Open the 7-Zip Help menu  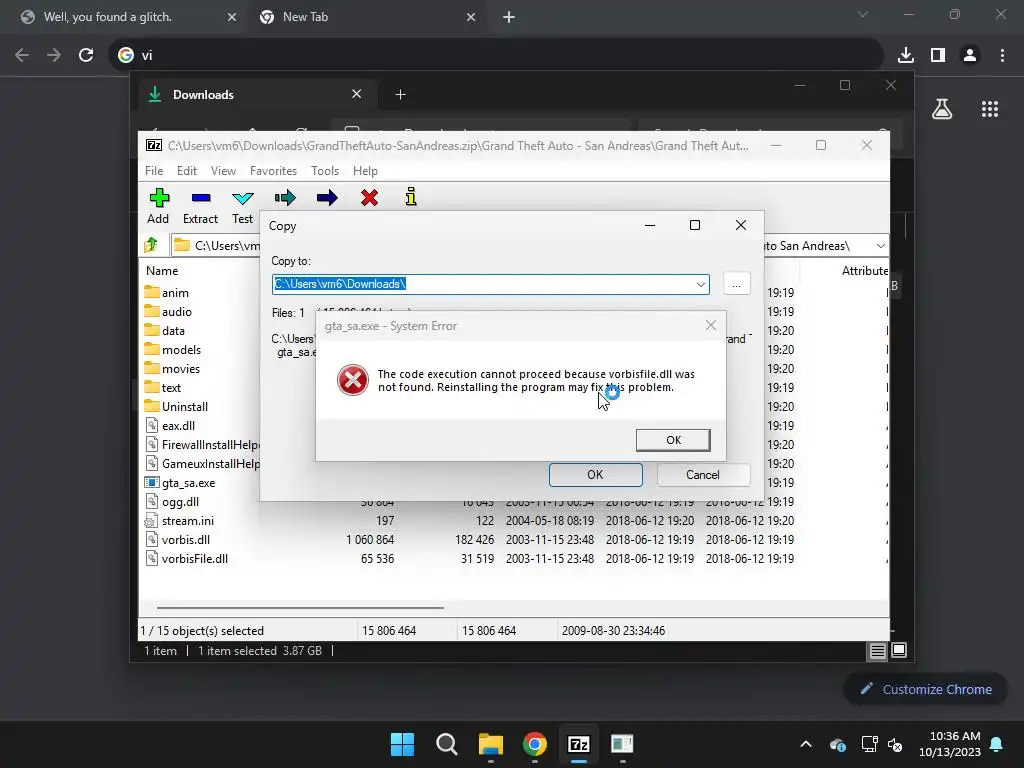365,170
